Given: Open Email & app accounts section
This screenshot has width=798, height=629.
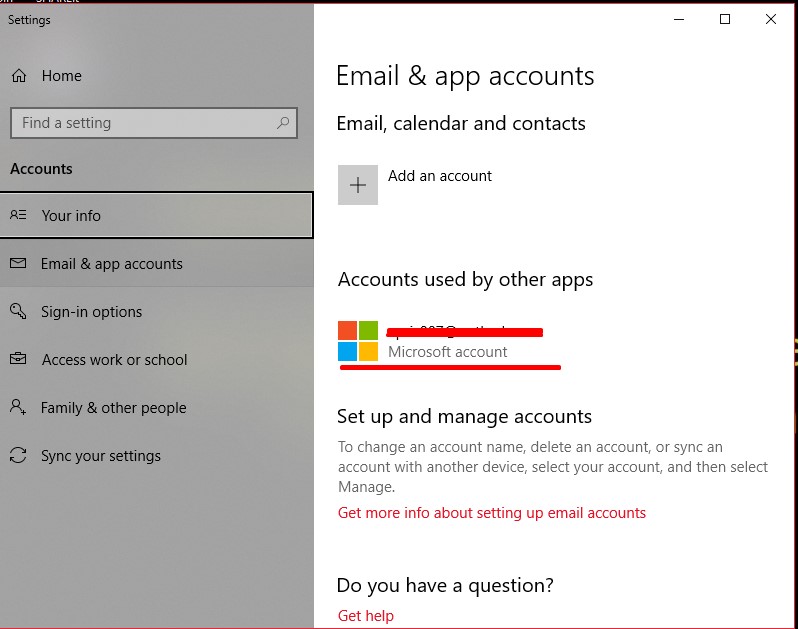Looking at the screenshot, I should tap(156, 264).
